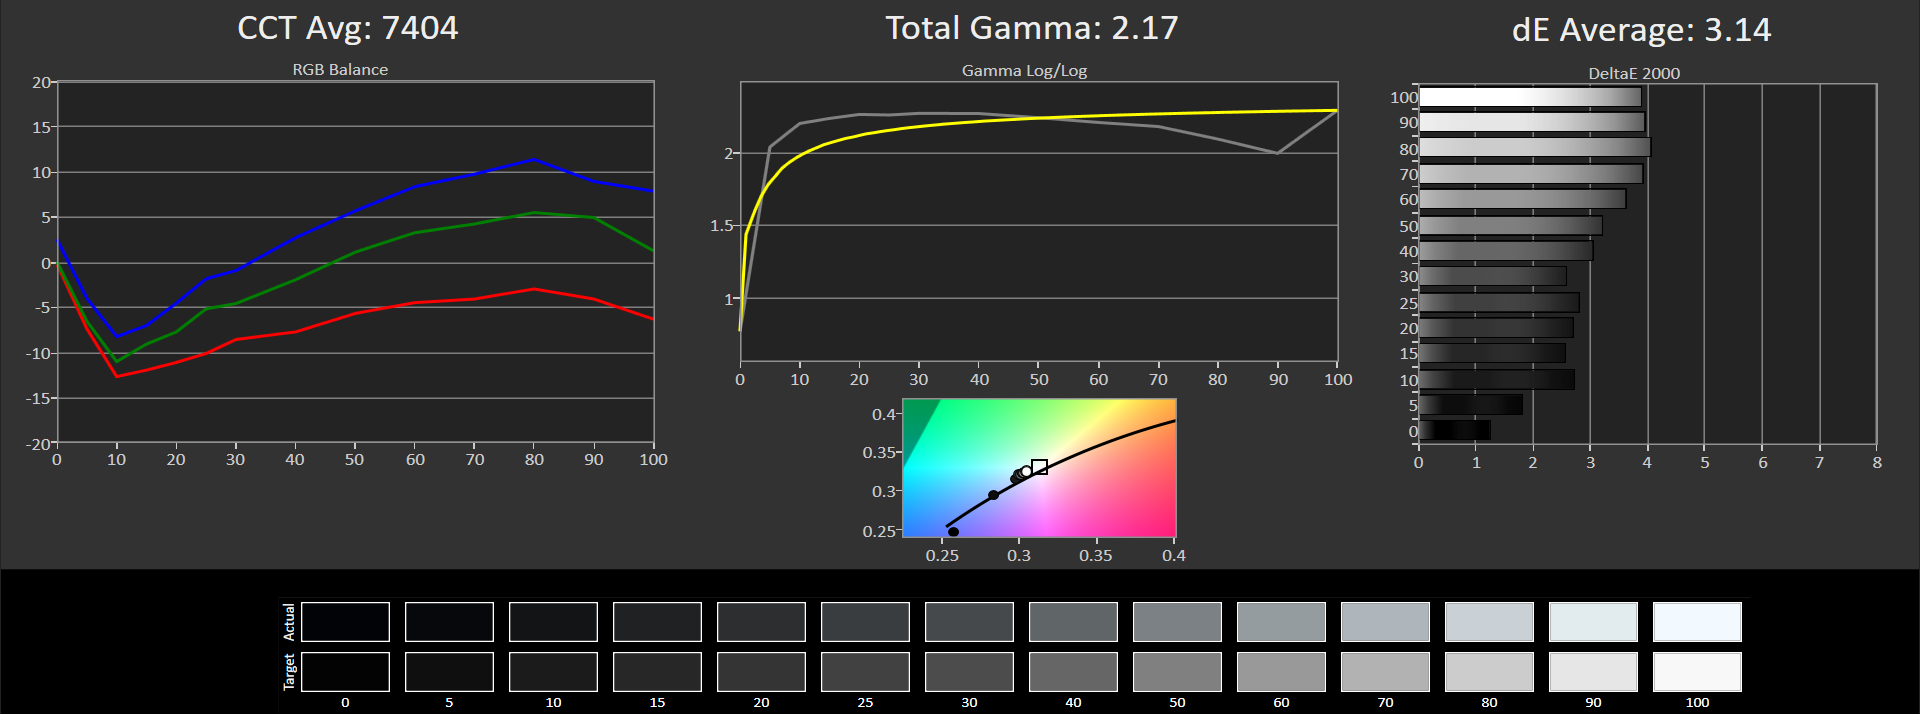This screenshot has height=714, width=1920.
Task: Click the CCT Avg: 7404 heading
Action: (347, 28)
